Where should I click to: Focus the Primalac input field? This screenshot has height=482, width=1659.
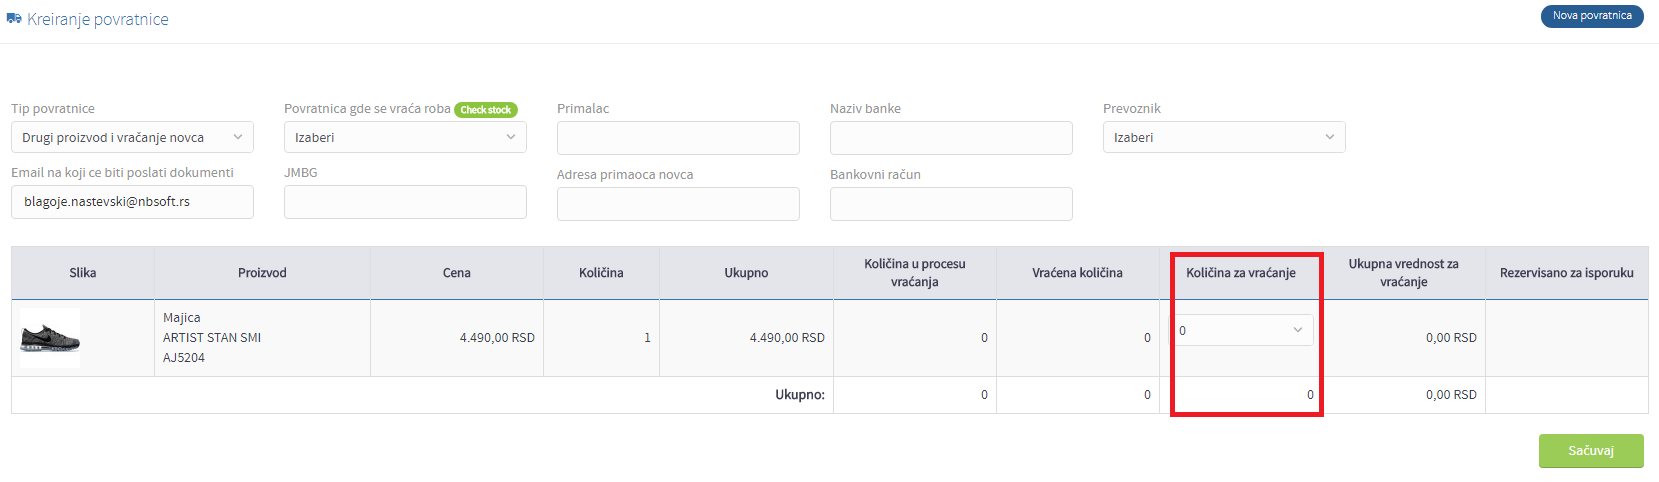tap(678, 138)
